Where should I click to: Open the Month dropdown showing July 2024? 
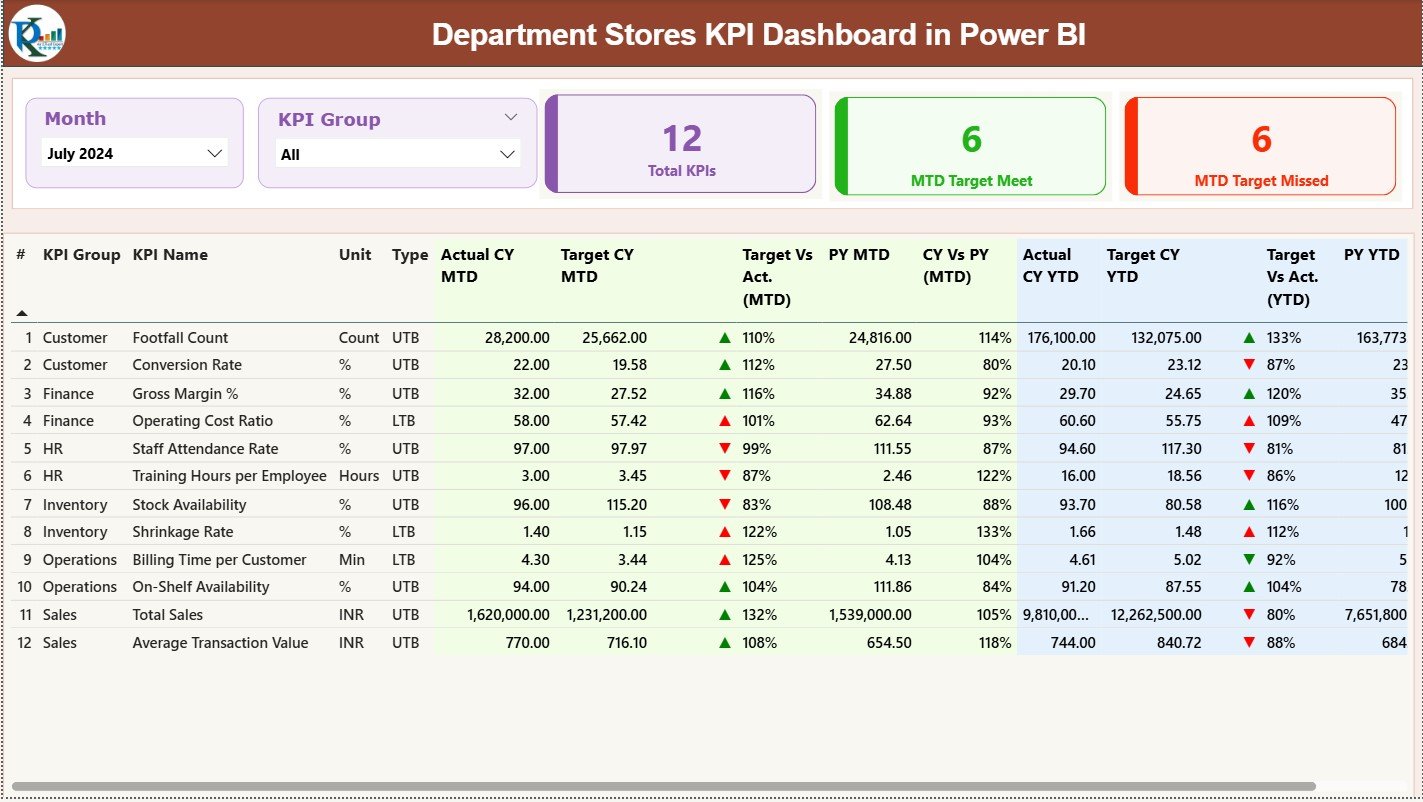(x=133, y=152)
